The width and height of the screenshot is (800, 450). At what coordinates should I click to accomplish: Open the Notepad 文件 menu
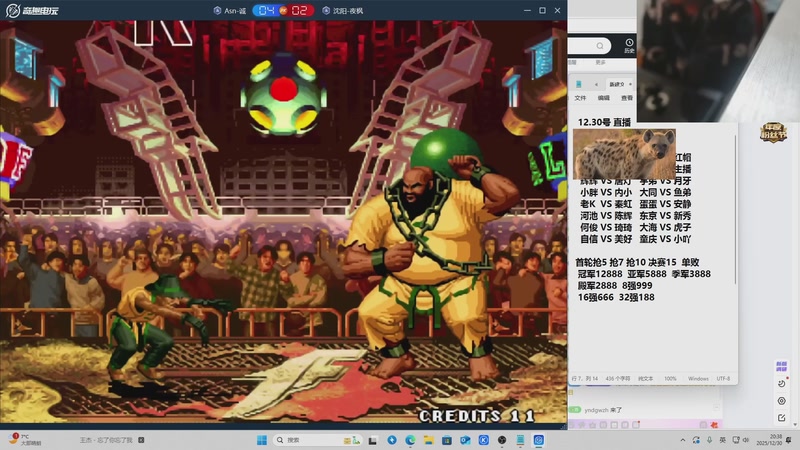click(x=581, y=97)
